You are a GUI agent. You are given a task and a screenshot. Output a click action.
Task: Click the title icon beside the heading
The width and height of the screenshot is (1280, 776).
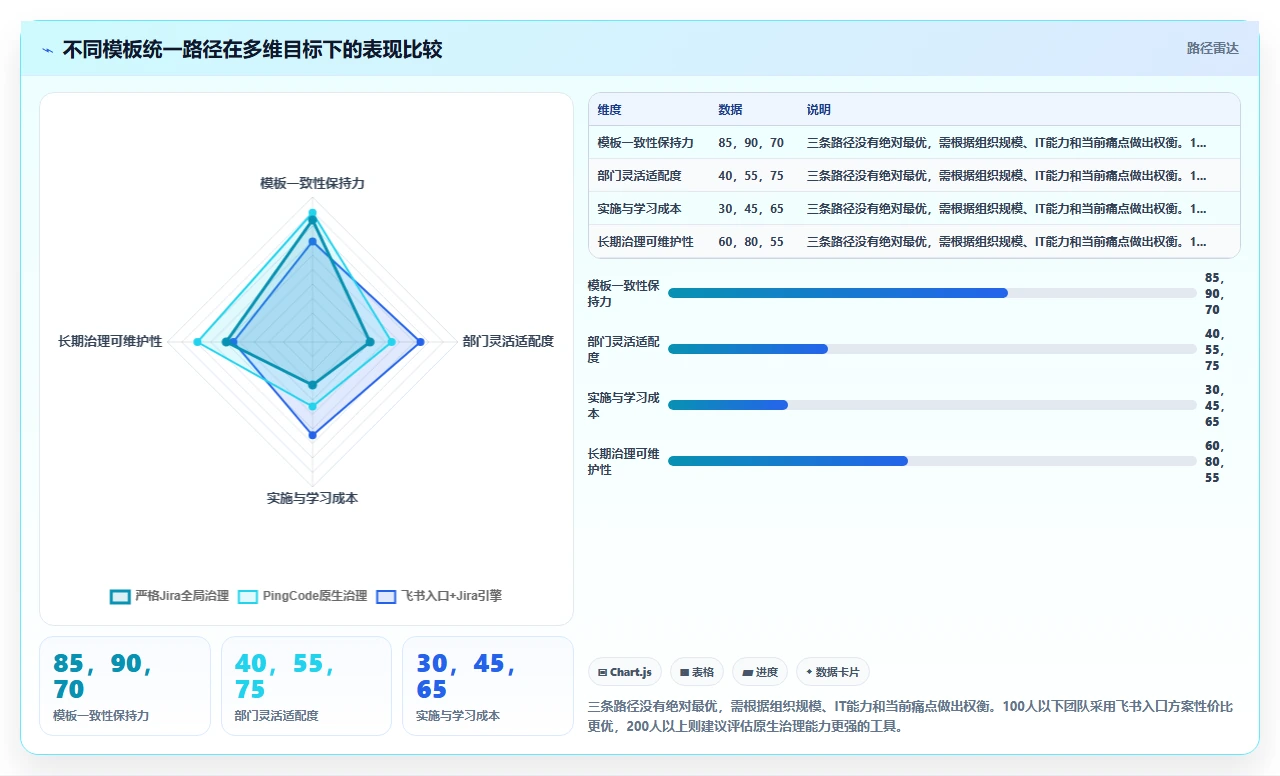click(48, 50)
